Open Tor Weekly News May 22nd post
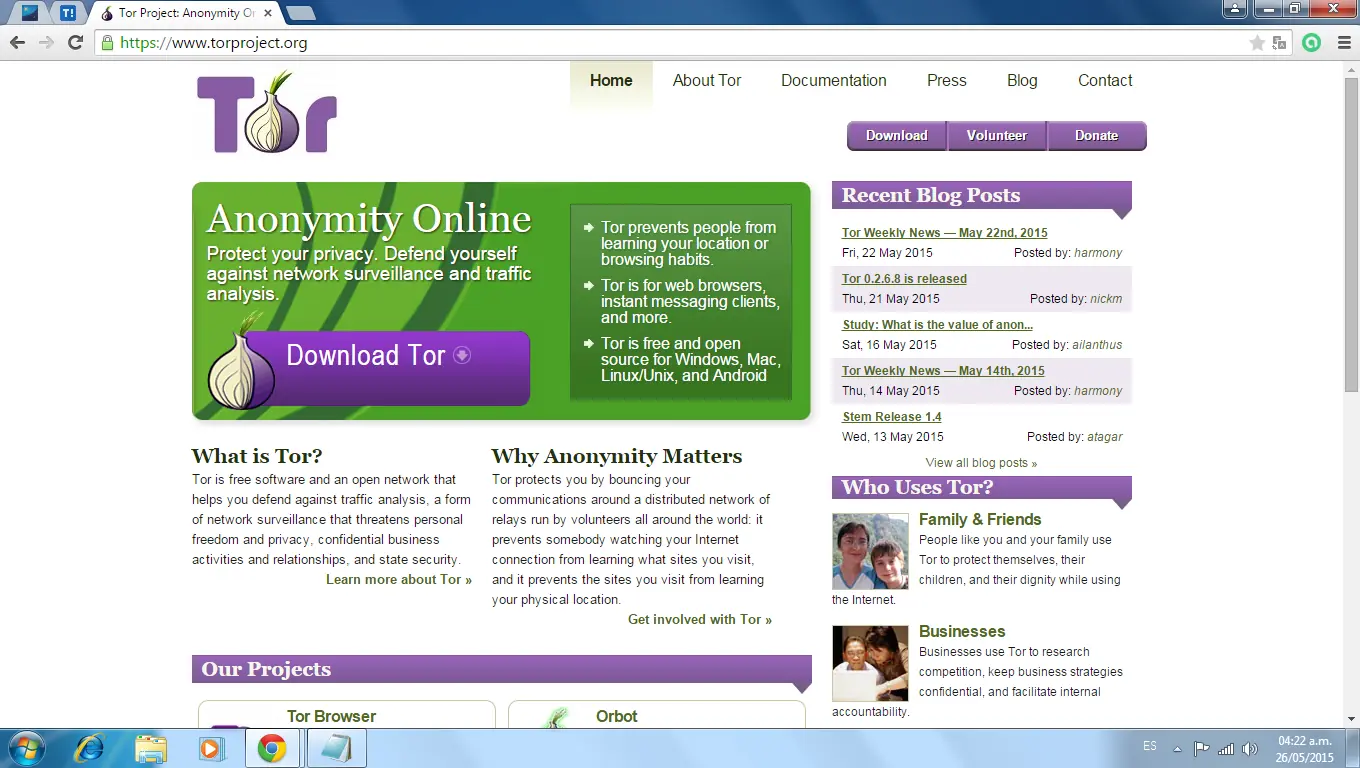 [945, 233]
